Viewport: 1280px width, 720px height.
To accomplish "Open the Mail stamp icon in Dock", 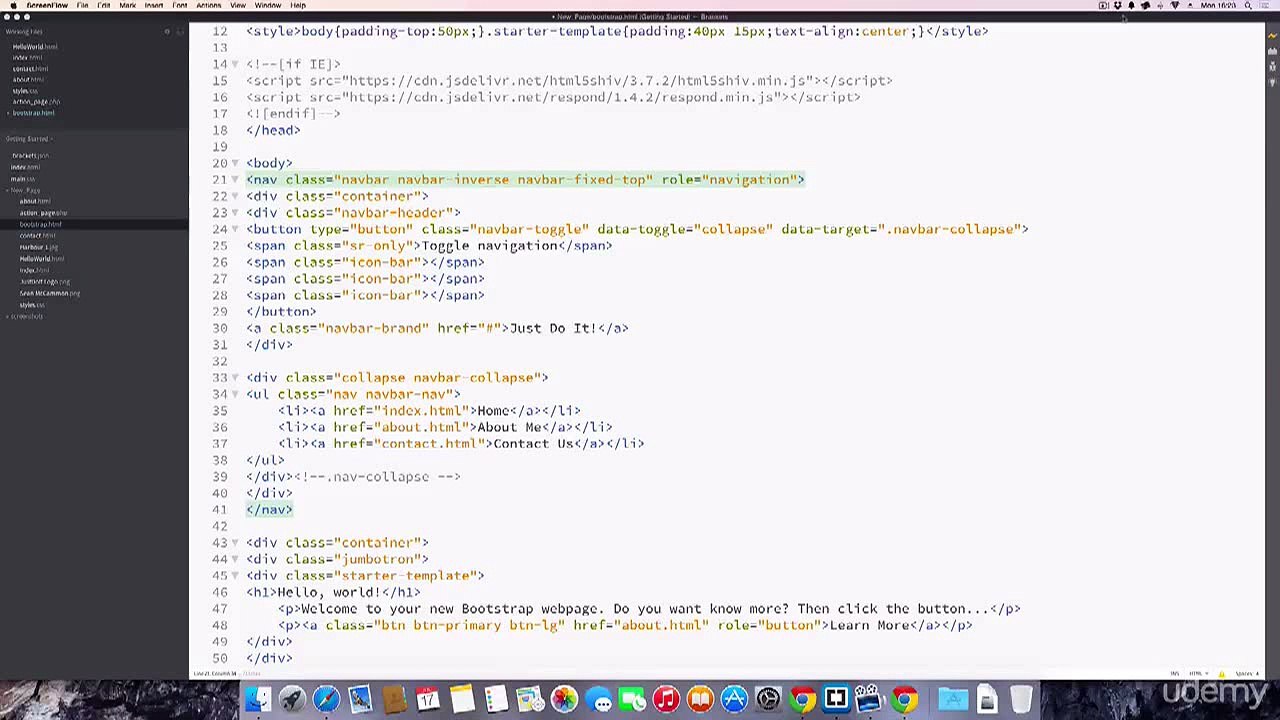I will coord(360,699).
